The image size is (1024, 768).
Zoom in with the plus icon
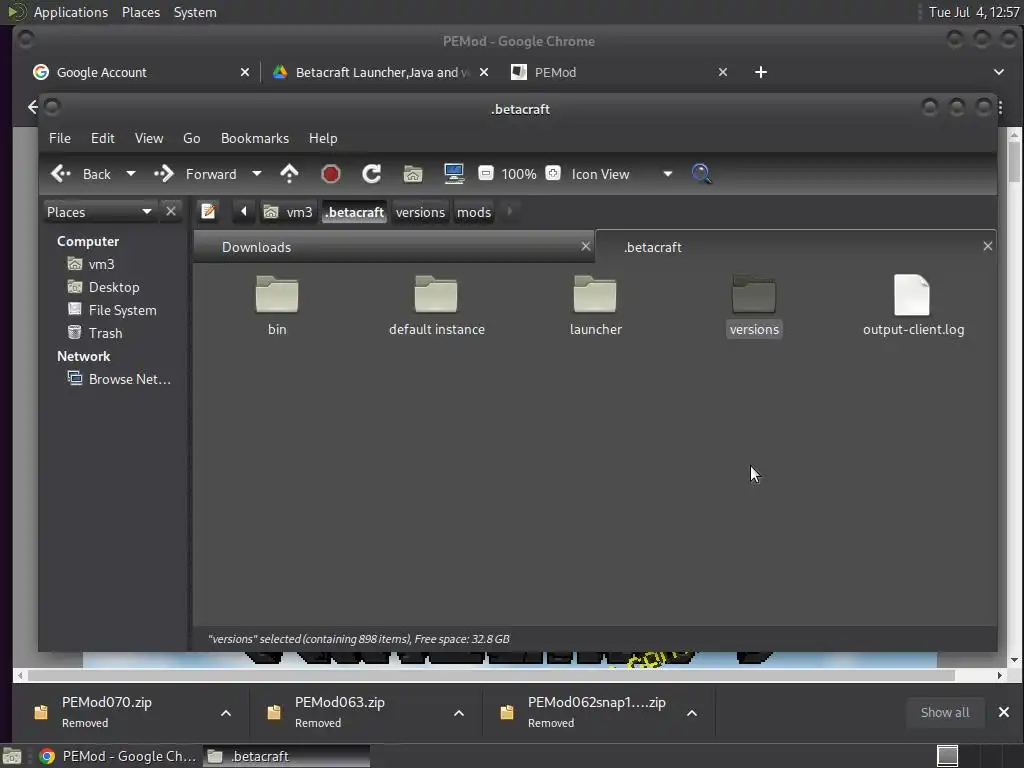coord(553,173)
